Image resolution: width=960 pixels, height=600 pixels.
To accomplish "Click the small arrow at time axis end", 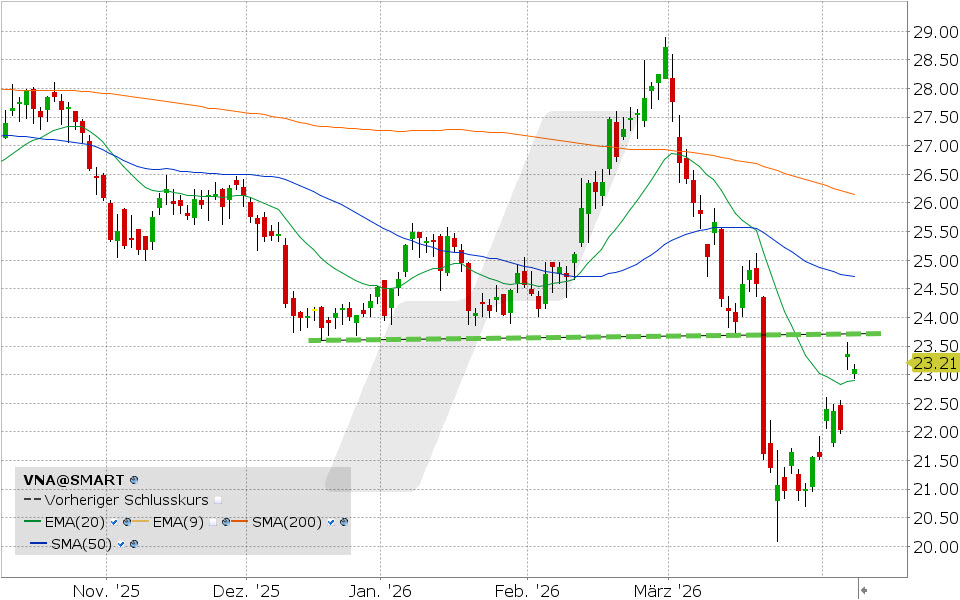I will pos(865,590).
